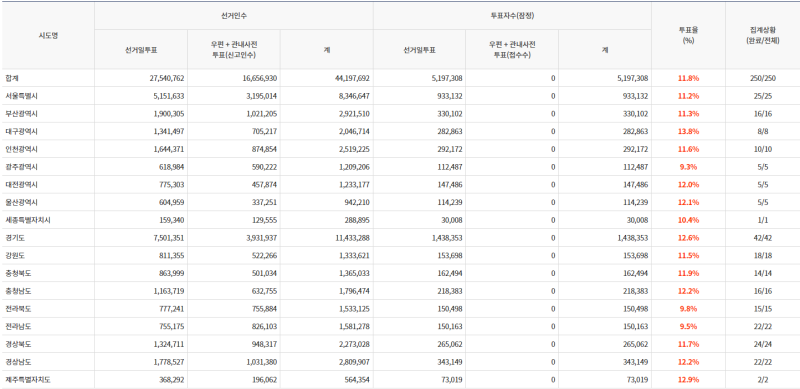The width and height of the screenshot is (800, 389).
Task: Click the 시도명 column header
Action: pos(48,36)
